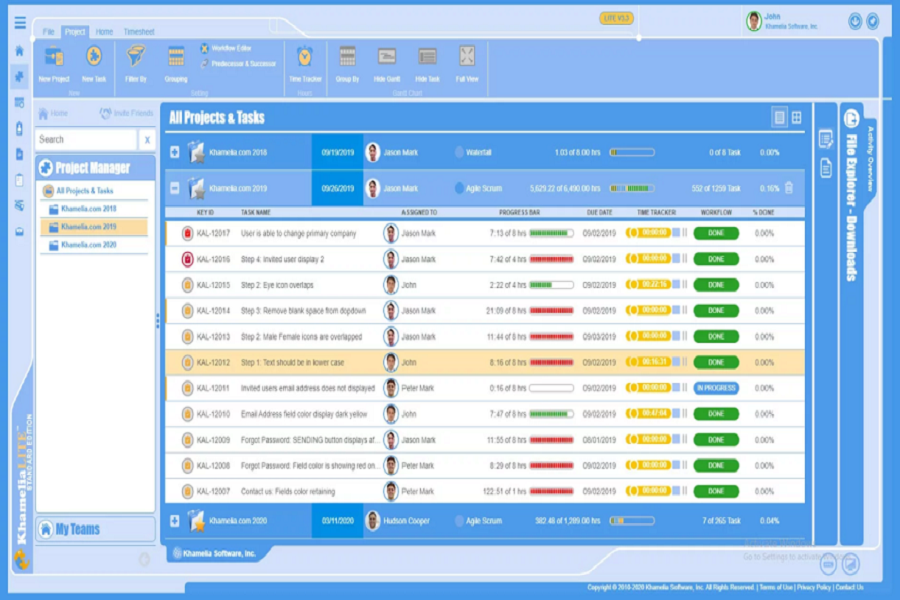The height and width of the screenshot is (600, 900).
Task: Expand the My Teams panel
Action: [x=95, y=529]
